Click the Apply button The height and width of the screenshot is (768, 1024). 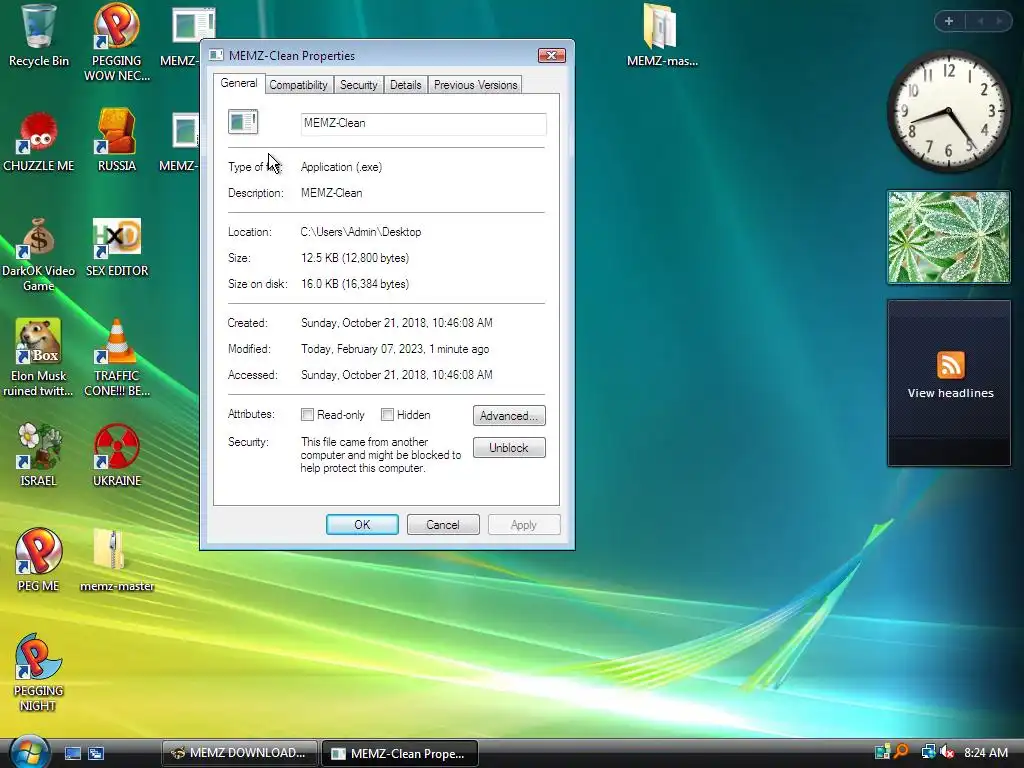(524, 524)
